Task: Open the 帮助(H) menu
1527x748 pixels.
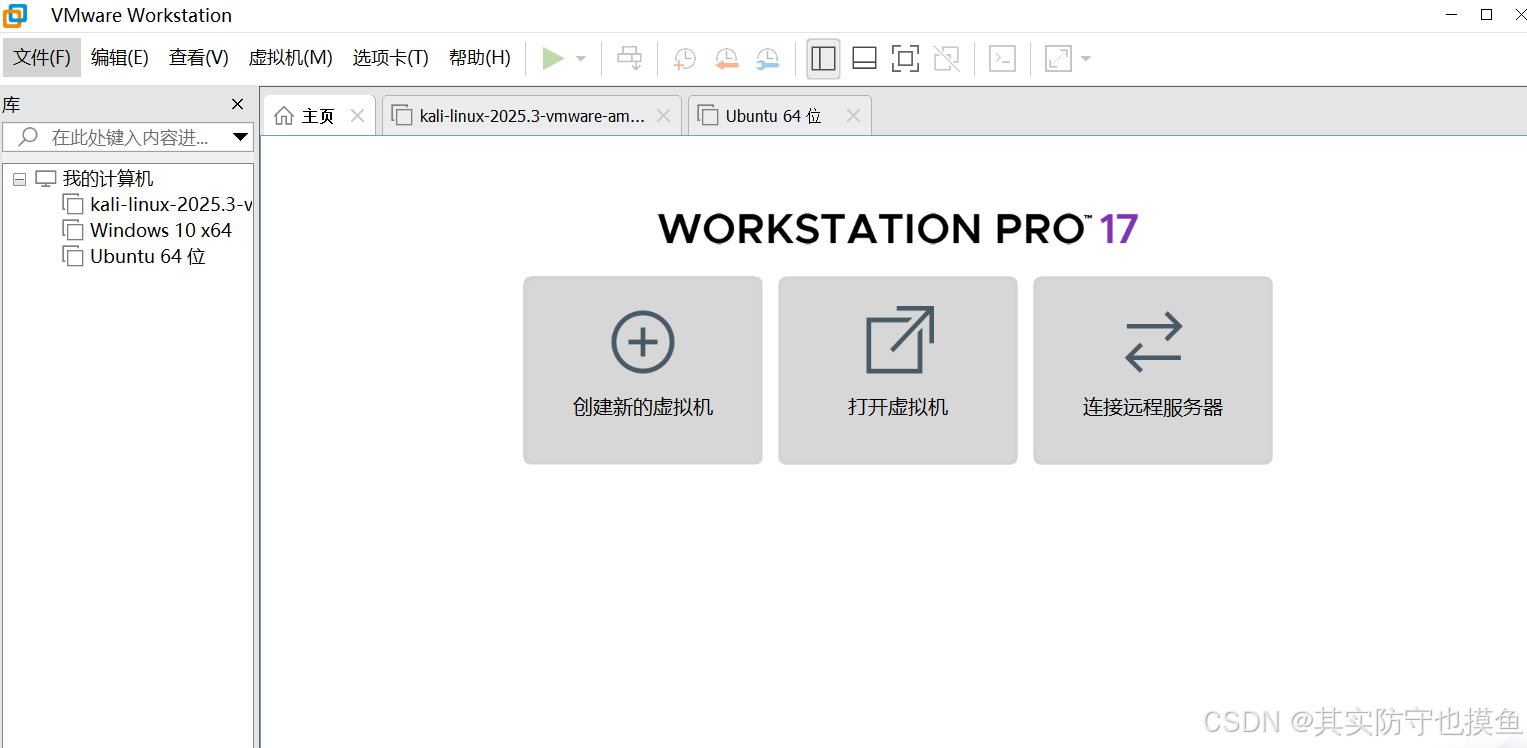Action: point(480,58)
